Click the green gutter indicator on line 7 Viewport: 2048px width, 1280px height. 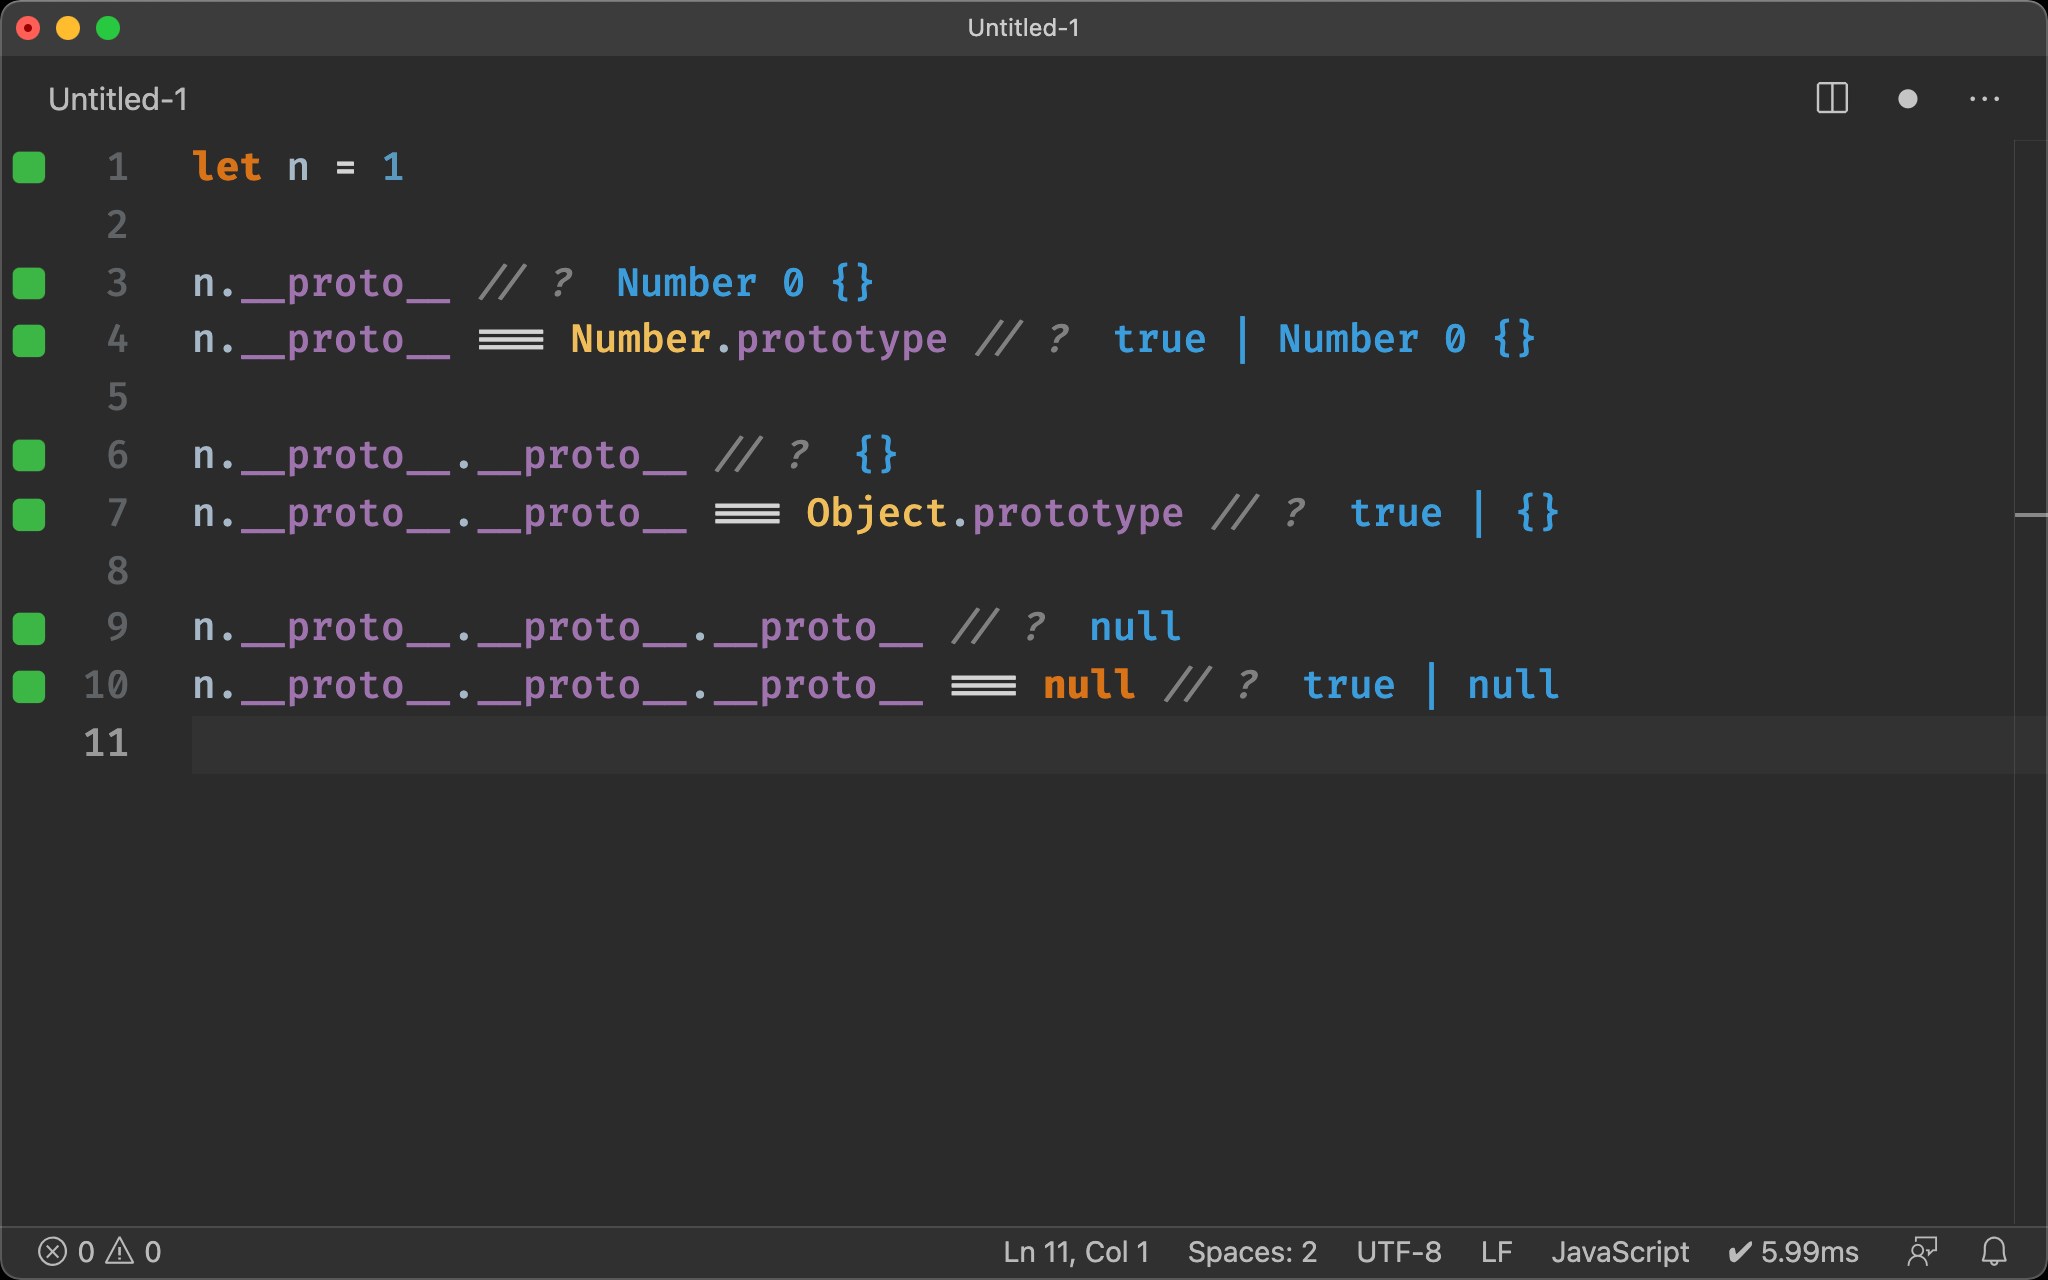[29, 514]
